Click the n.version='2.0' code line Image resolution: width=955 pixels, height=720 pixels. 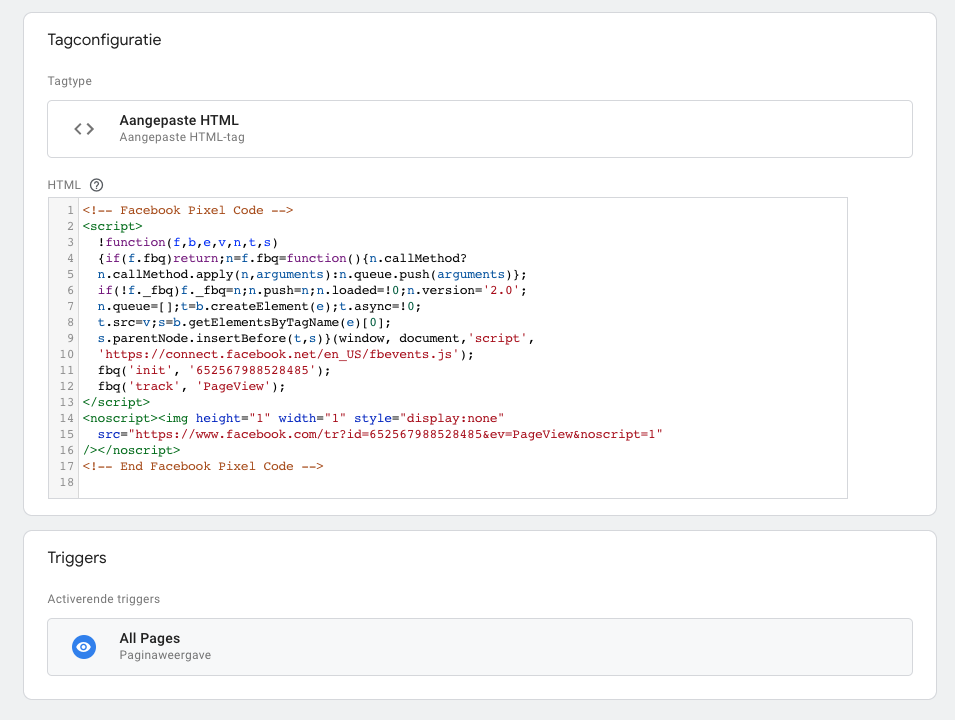coord(312,290)
